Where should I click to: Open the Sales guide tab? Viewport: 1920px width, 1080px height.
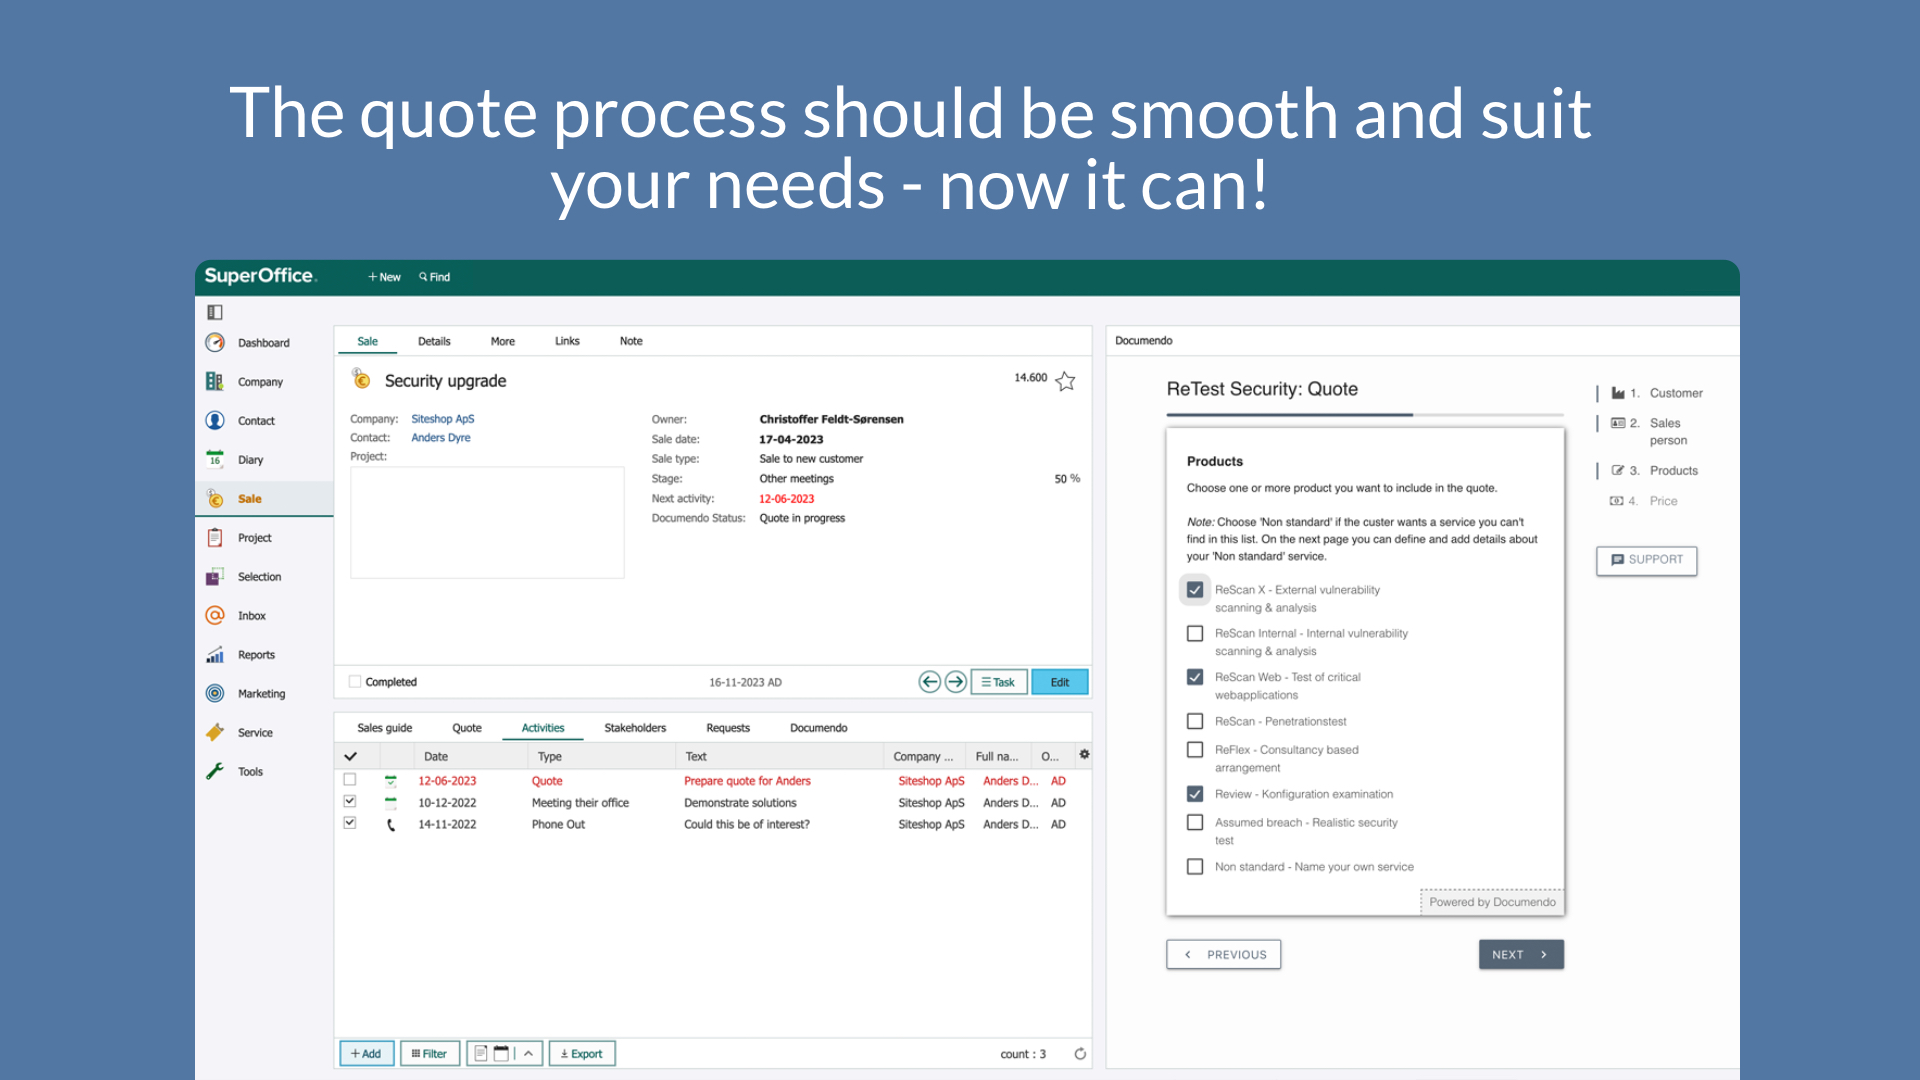pyautogui.click(x=385, y=728)
